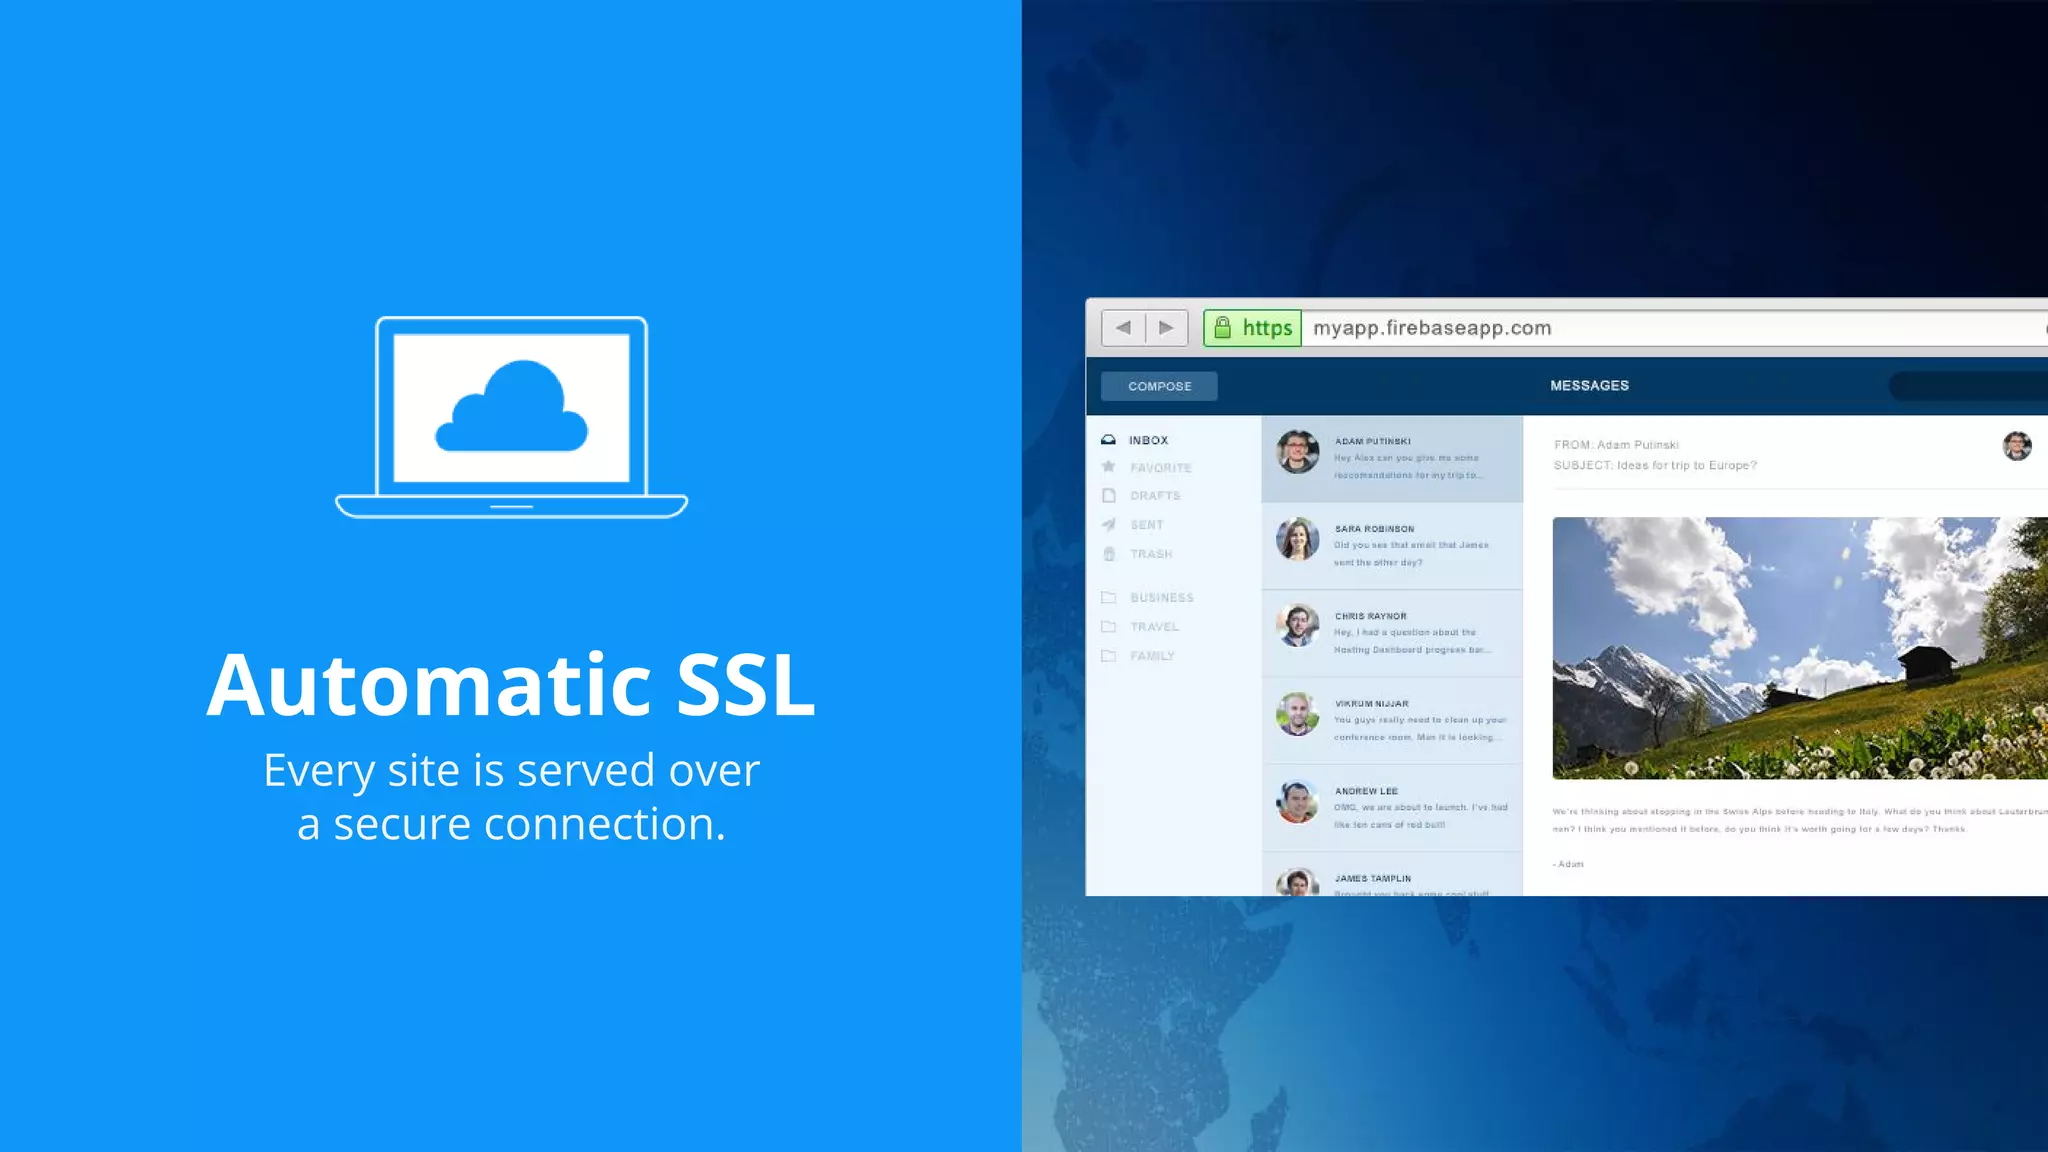Open the BUSINESS label folder
Screen dimensions: 2048x1152
click(x=1162, y=598)
